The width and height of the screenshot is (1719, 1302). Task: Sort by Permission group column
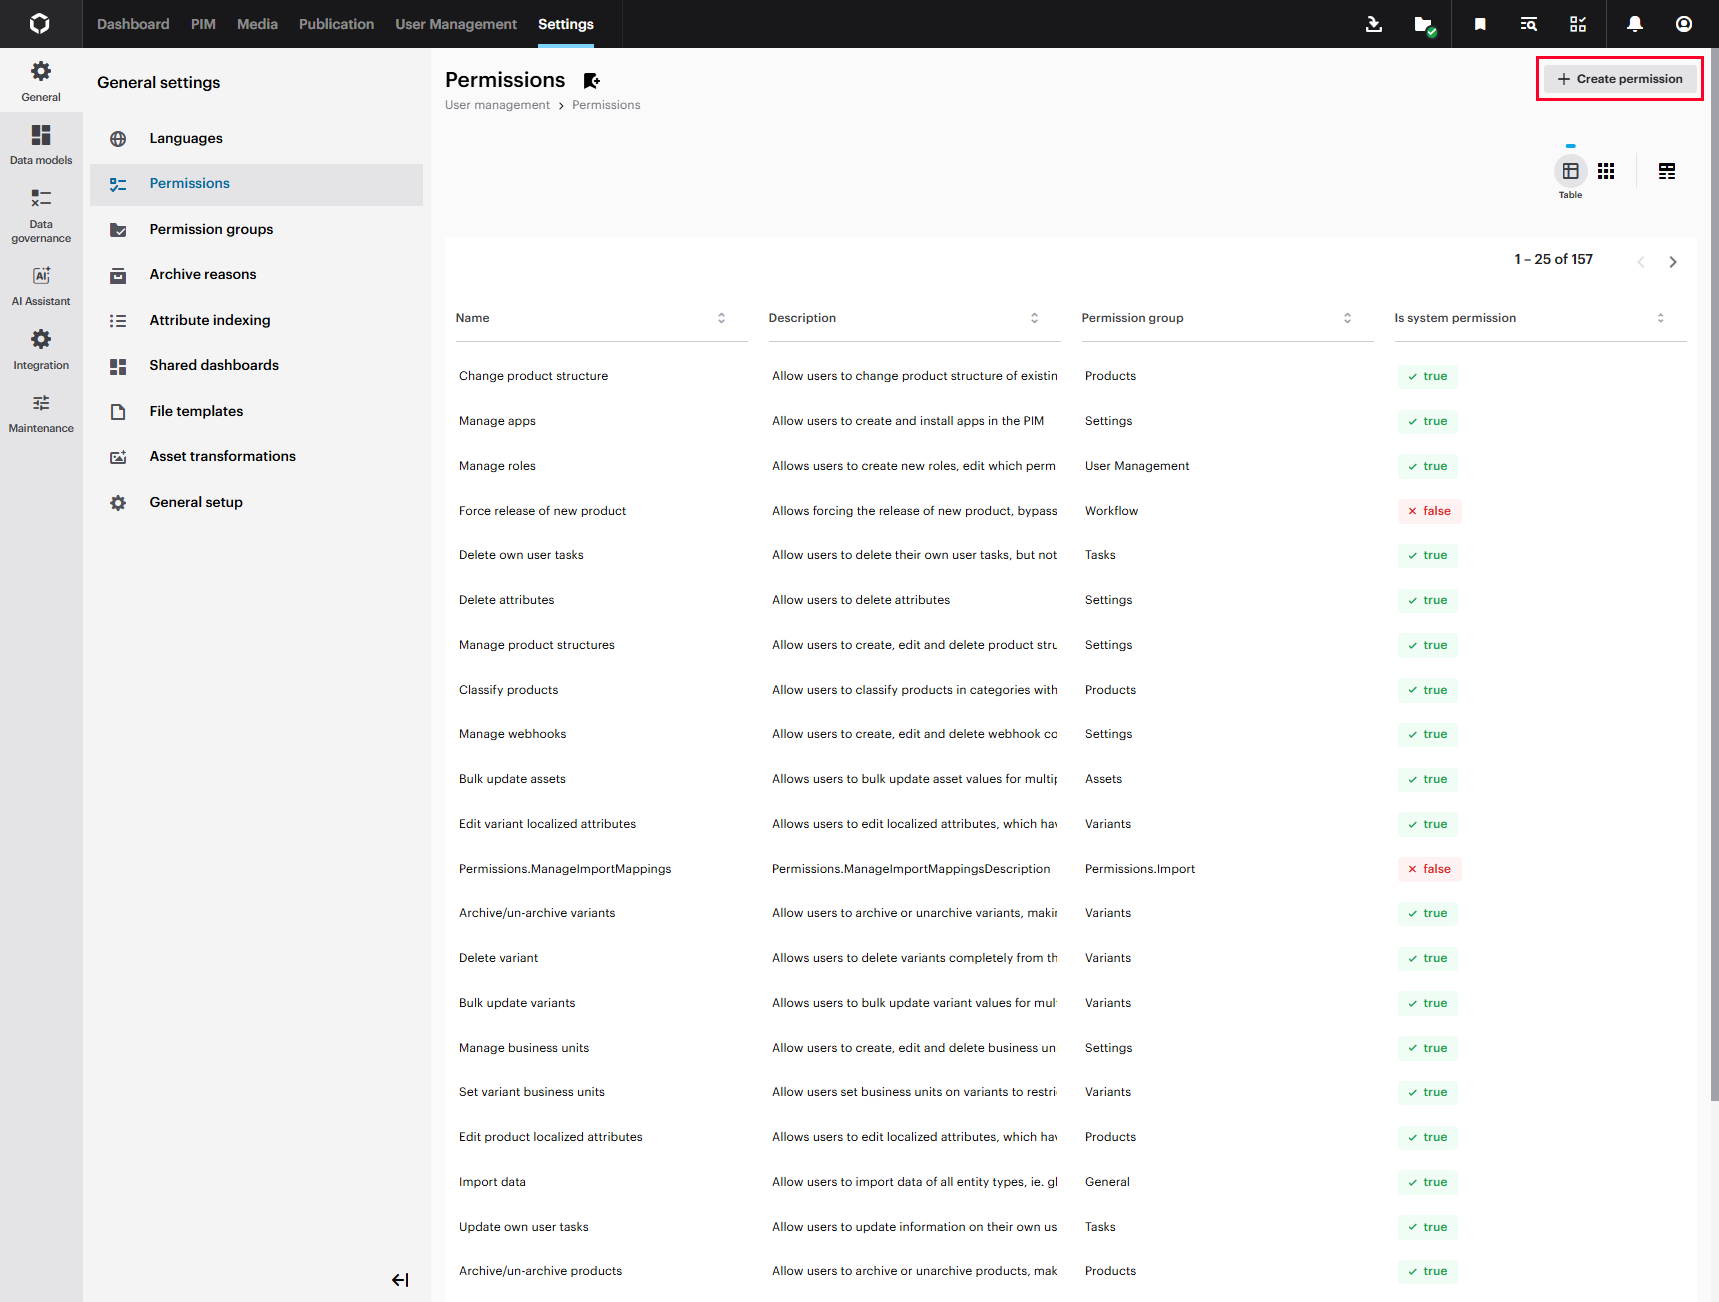[1347, 318]
